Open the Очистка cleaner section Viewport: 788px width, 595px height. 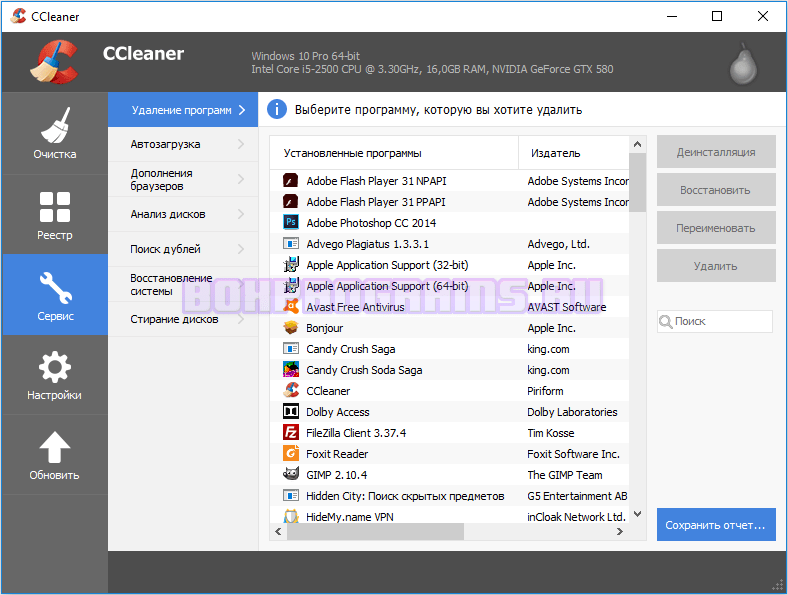(54, 134)
